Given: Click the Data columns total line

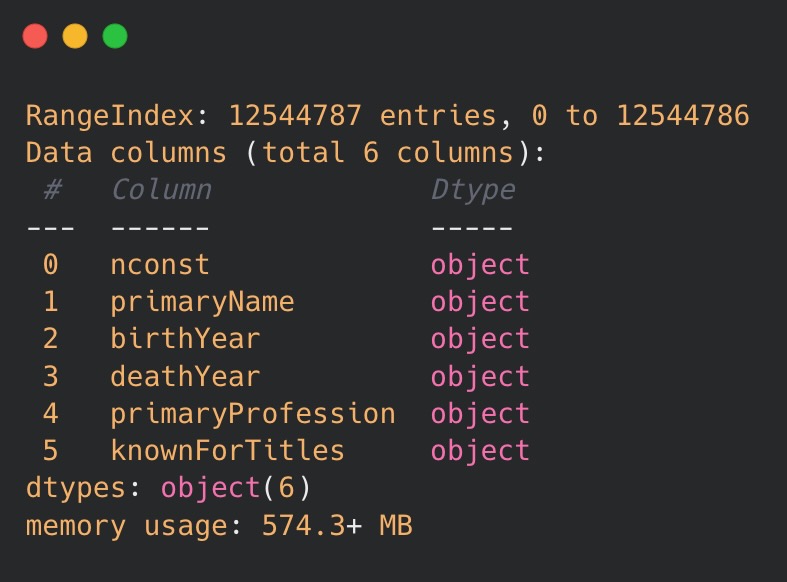Looking at the screenshot, I should 285,153.
